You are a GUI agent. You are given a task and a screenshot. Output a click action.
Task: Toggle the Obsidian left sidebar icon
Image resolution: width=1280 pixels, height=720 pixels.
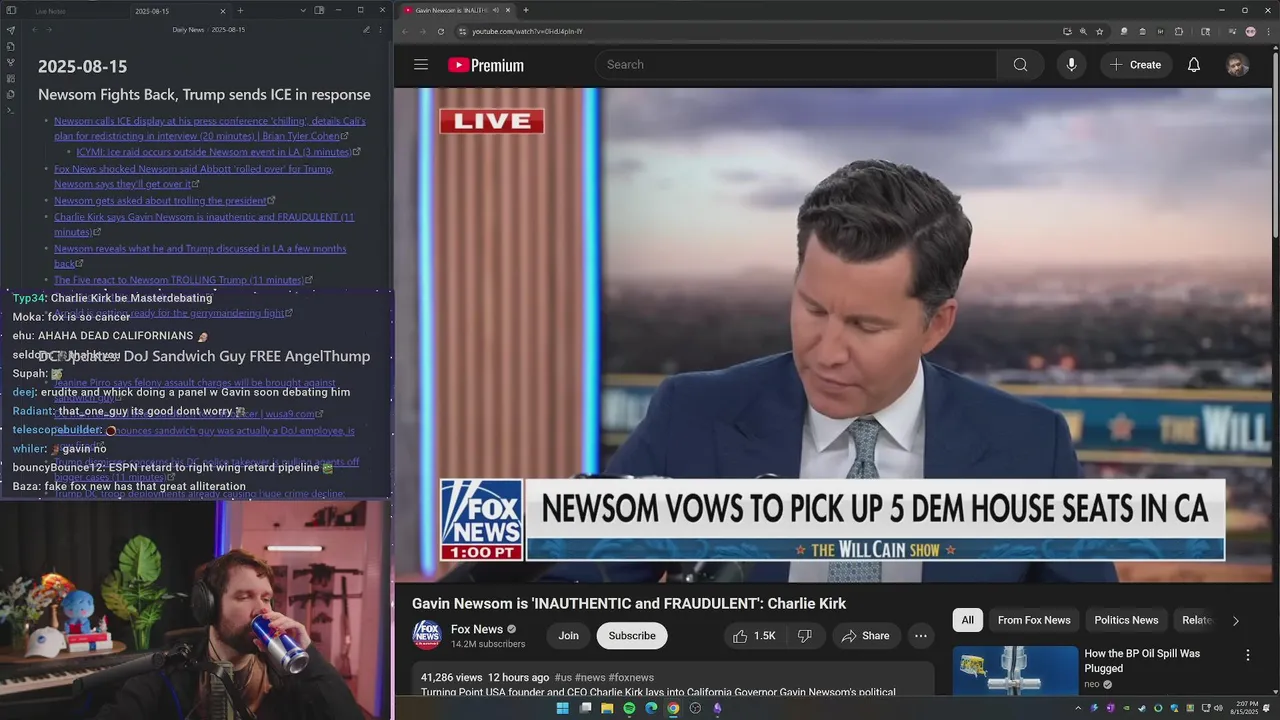pos(10,11)
